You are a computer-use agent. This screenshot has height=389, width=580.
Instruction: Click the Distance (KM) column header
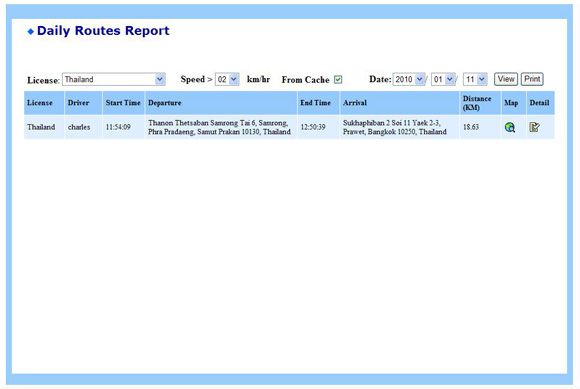click(480, 103)
